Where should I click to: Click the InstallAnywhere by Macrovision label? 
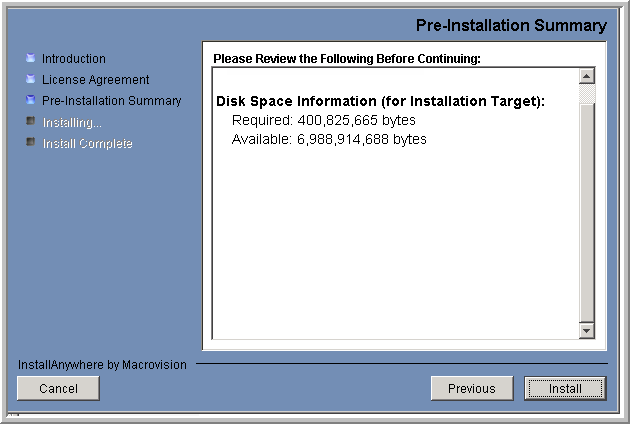pos(102,365)
